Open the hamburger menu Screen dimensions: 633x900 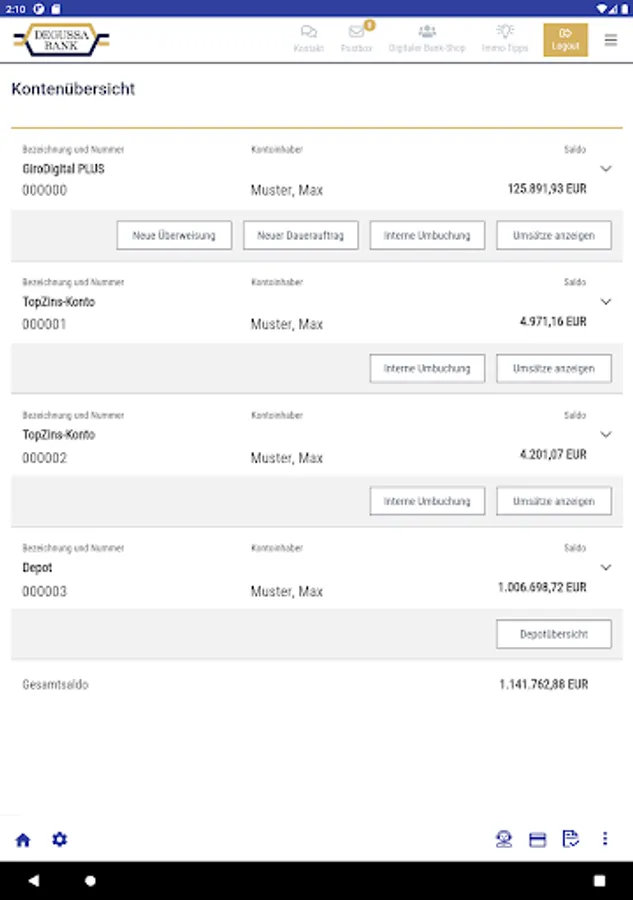pos(611,40)
